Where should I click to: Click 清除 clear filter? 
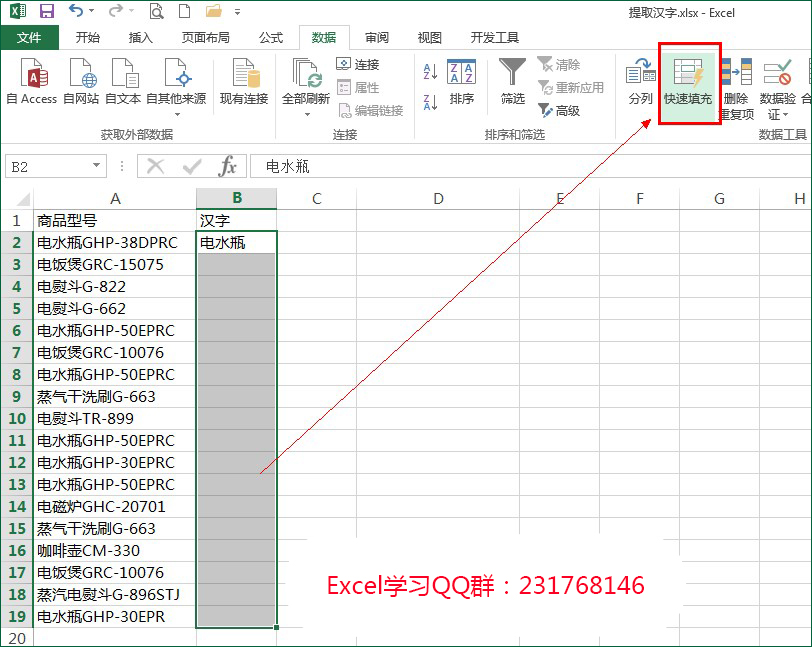559,64
